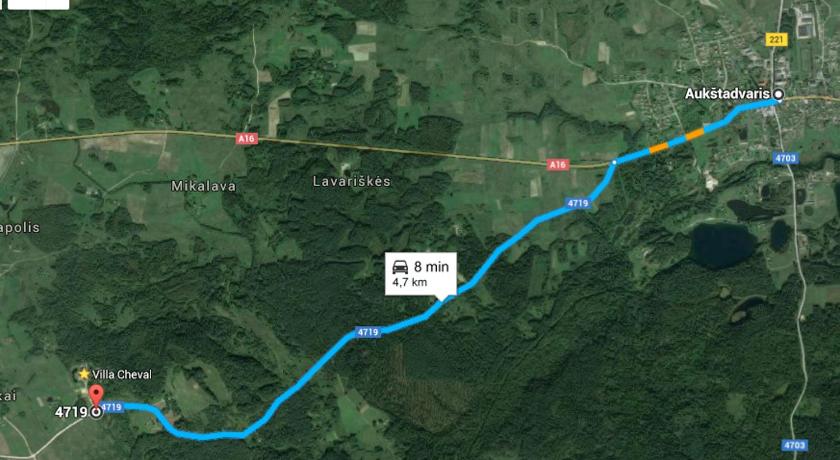The height and width of the screenshot is (460, 840).
Task: Click the Aukštadvaris town label
Action: [x=728, y=94]
